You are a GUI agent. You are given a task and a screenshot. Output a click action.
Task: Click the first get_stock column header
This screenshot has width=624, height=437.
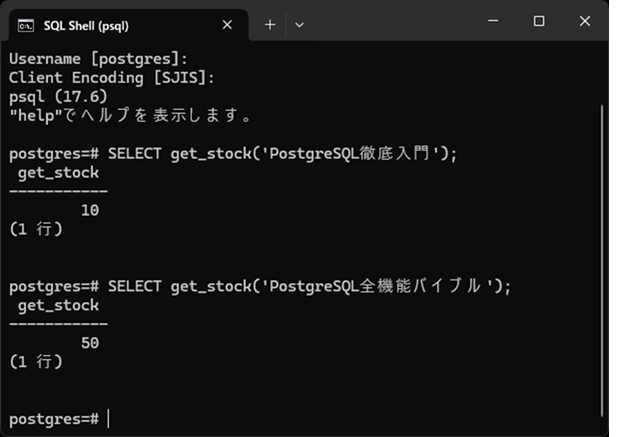pyautogui.click(x=58, y=173)
